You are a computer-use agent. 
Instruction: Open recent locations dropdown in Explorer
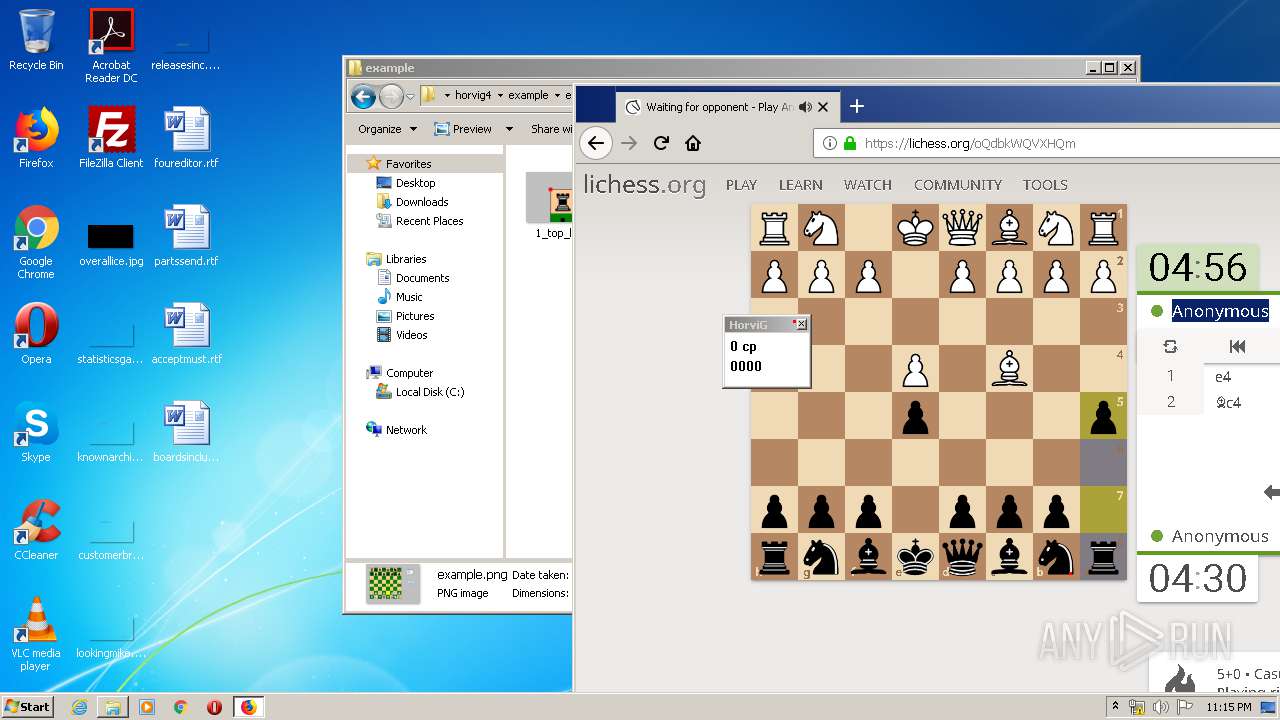click(x=410, y=97)
